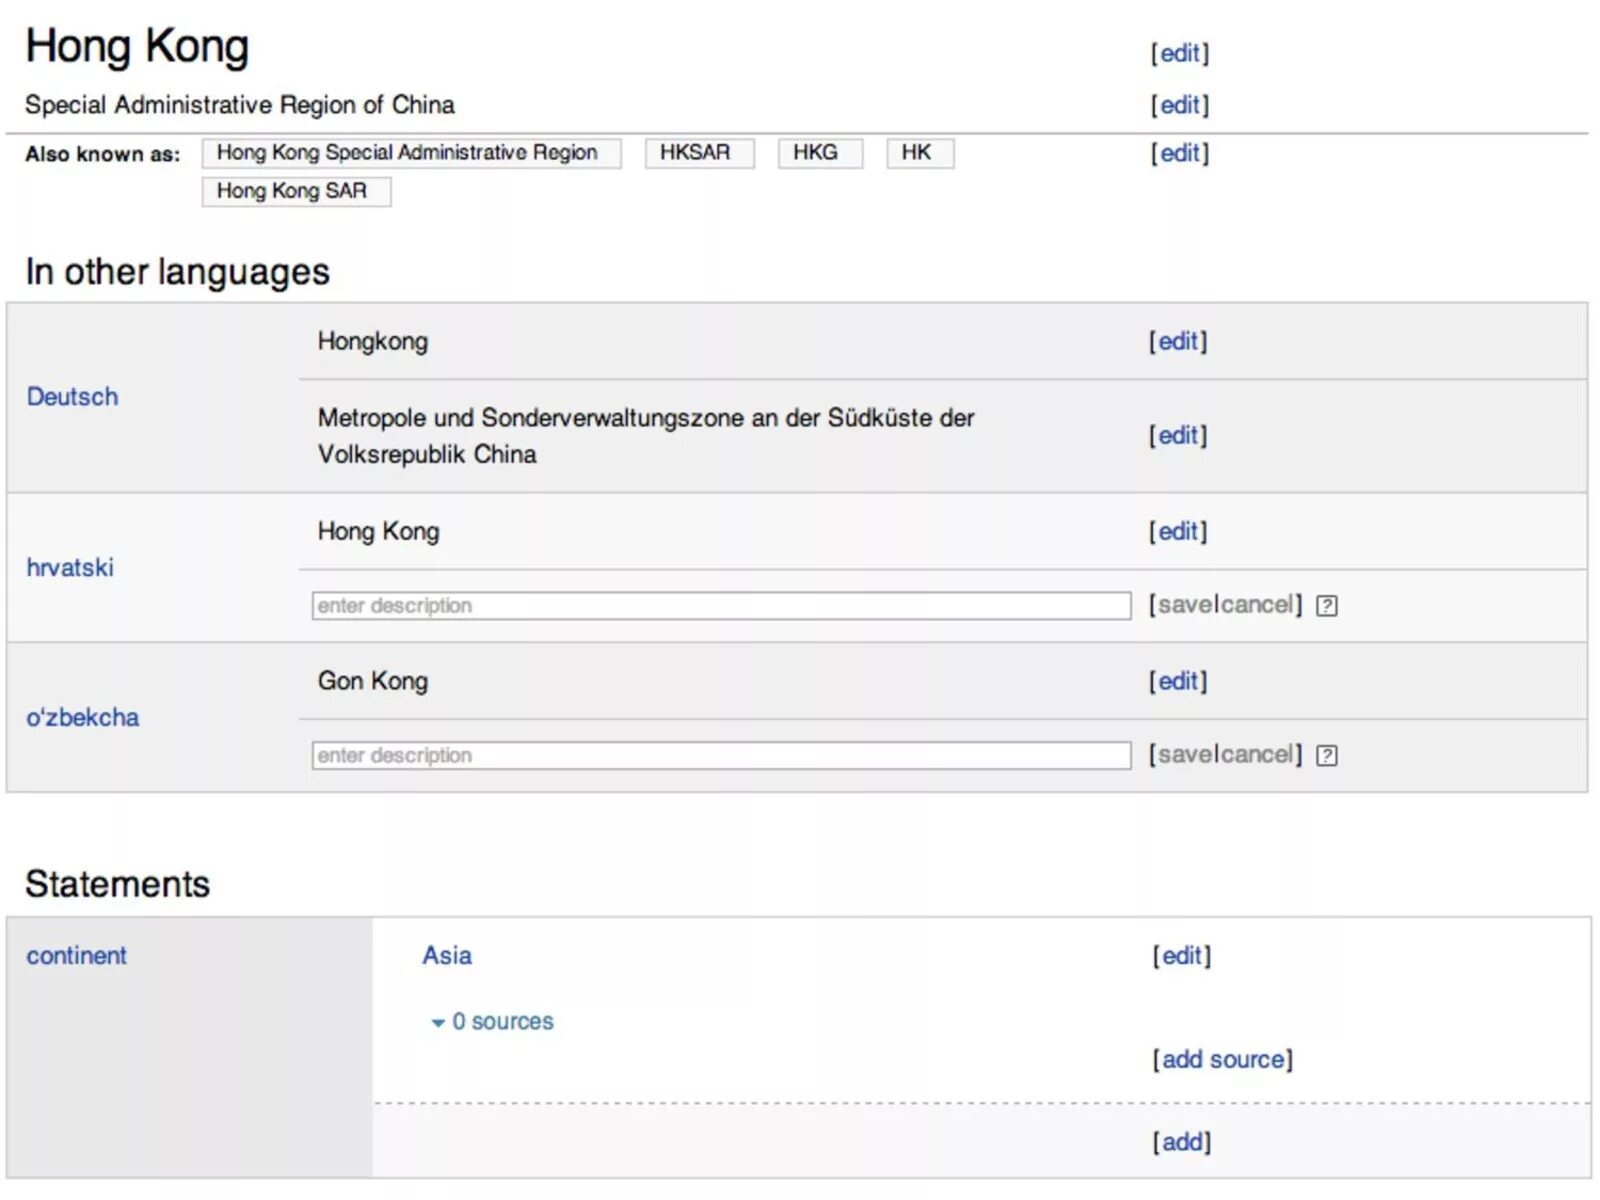This screenshot has height=1200, width=1600.
Task: Edit the Hong Kong title label
Action: (1180, 53)
